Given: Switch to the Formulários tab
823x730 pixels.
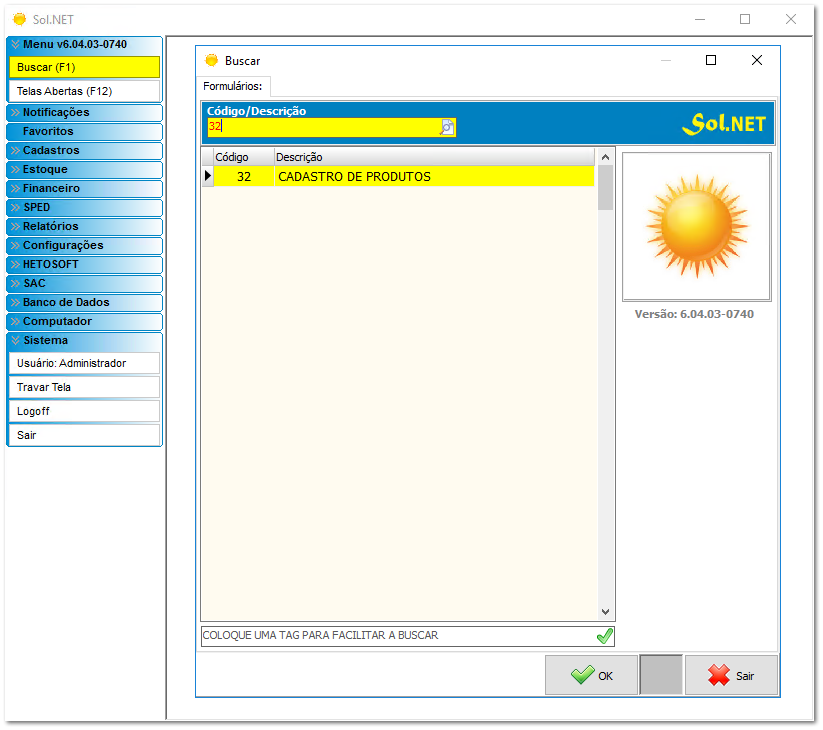Looking at the screenshot, I should pos(233,86).
